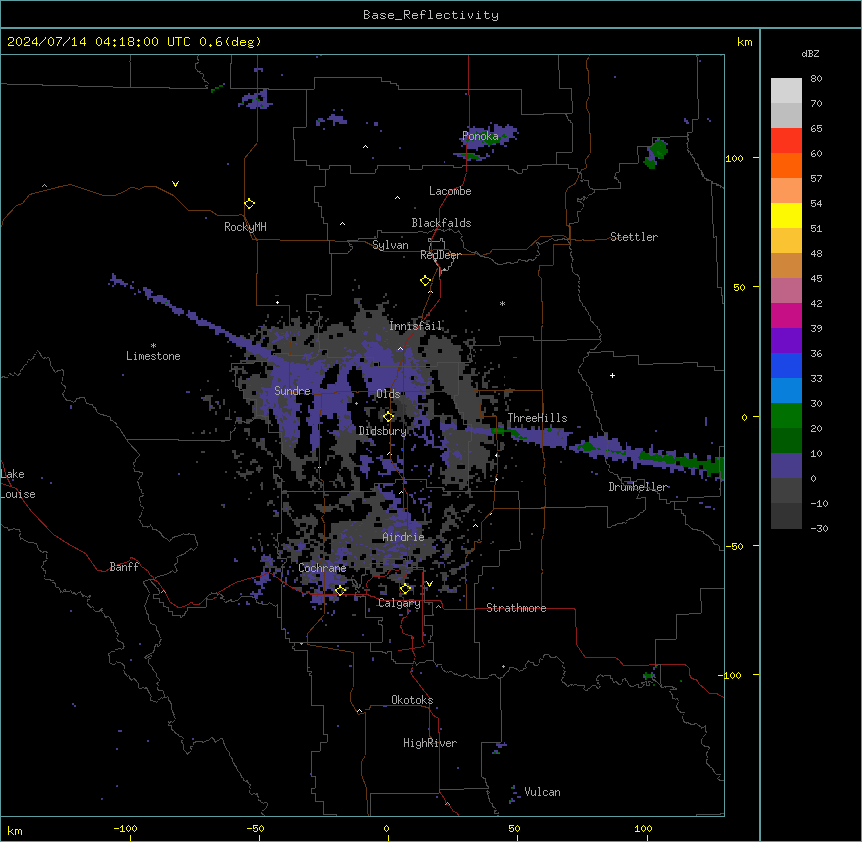Viewport: 862px width, 842px height.
Task: Click the Drumheller label
Action: point(638,487)
